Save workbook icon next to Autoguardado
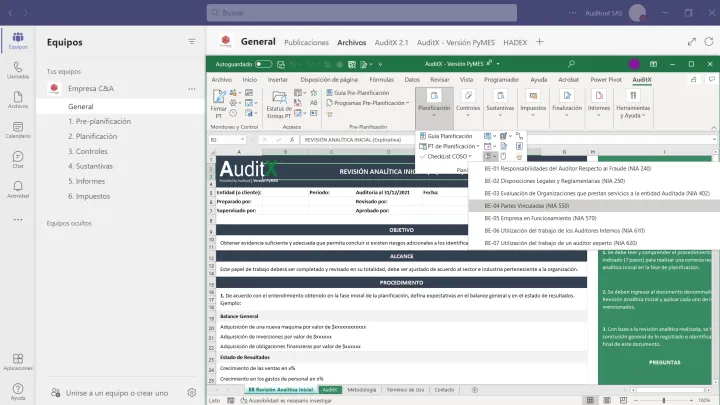Screen dimensions: 720x405 [281, 64]
